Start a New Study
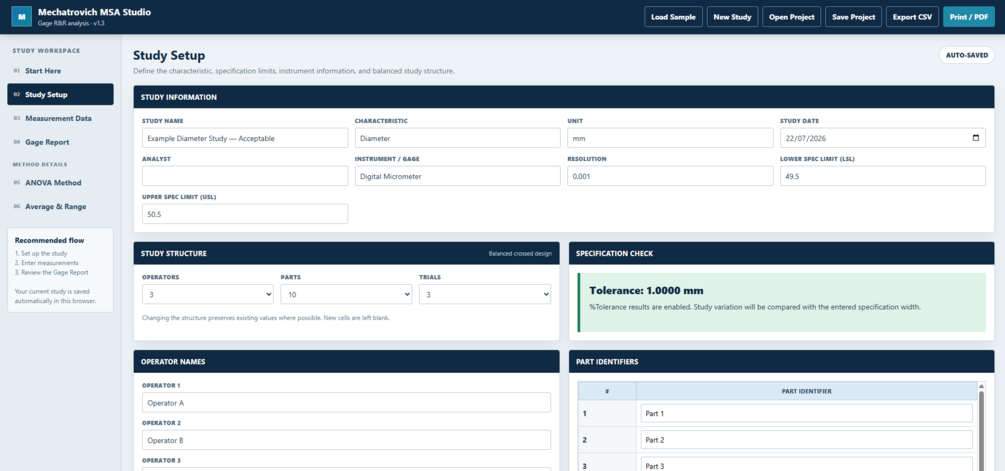Screen dimensions: 1005x471 [x=732, y=17]
